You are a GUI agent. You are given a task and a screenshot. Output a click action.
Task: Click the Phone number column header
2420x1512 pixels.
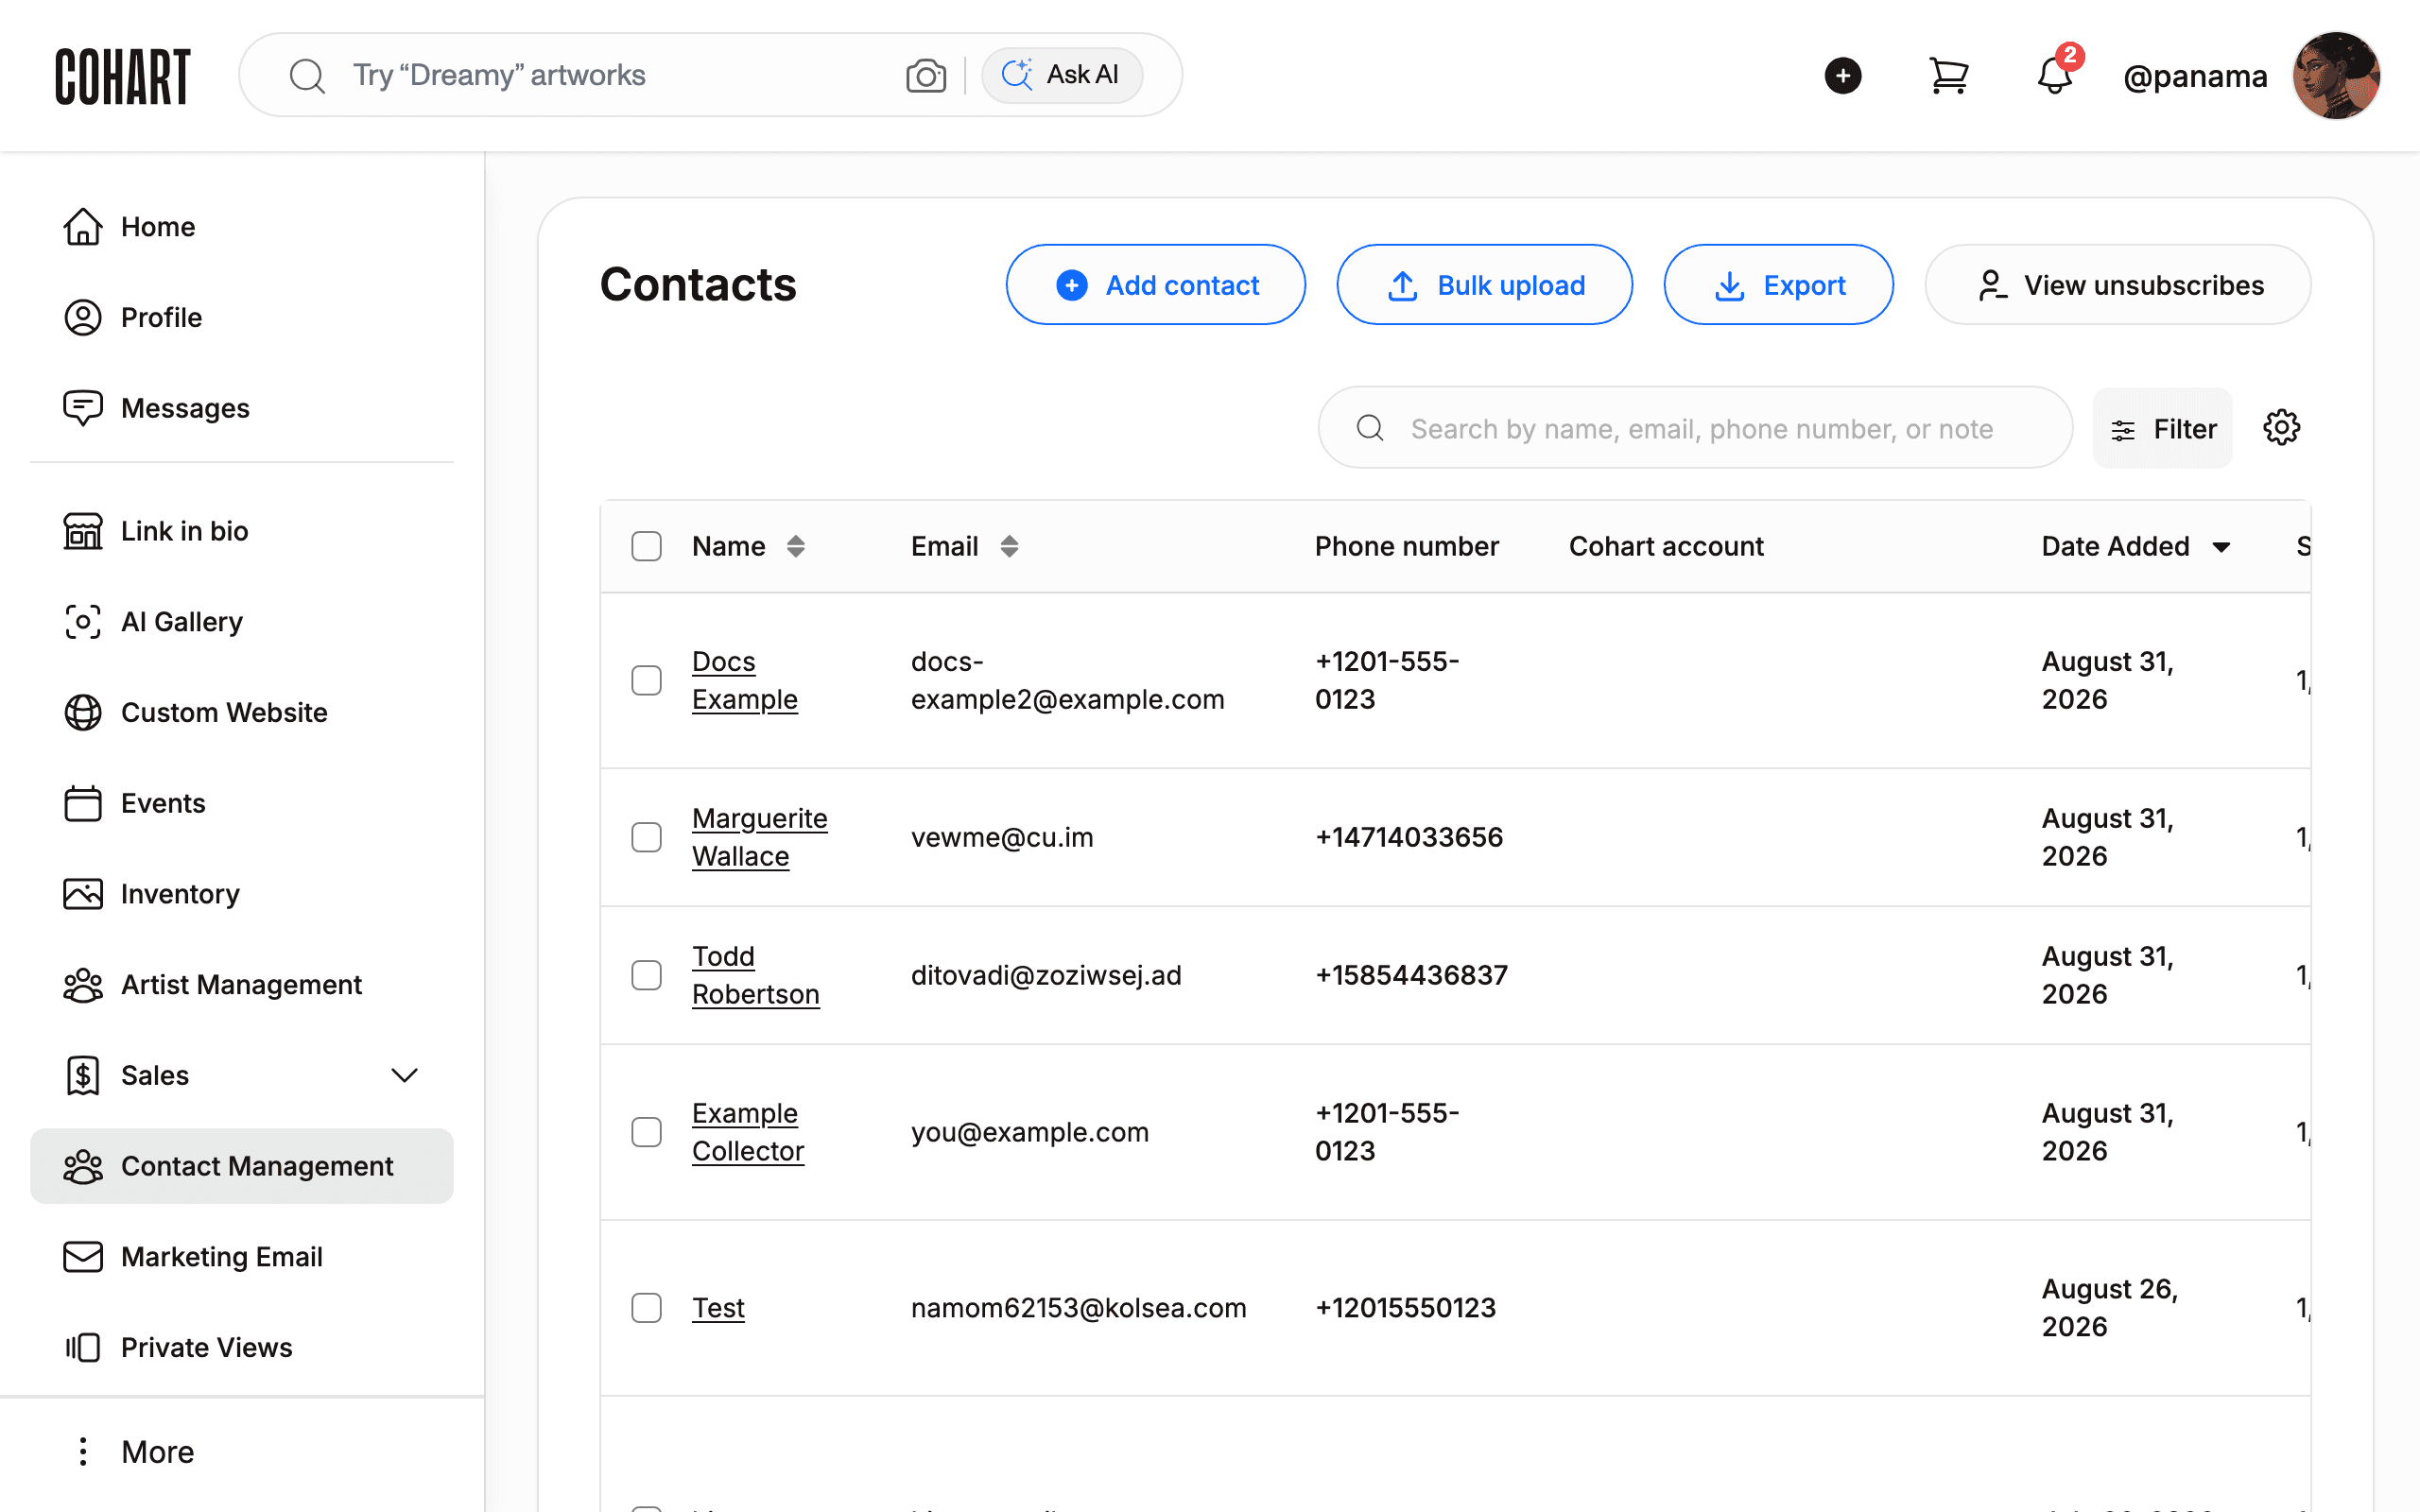[1406, 546]
